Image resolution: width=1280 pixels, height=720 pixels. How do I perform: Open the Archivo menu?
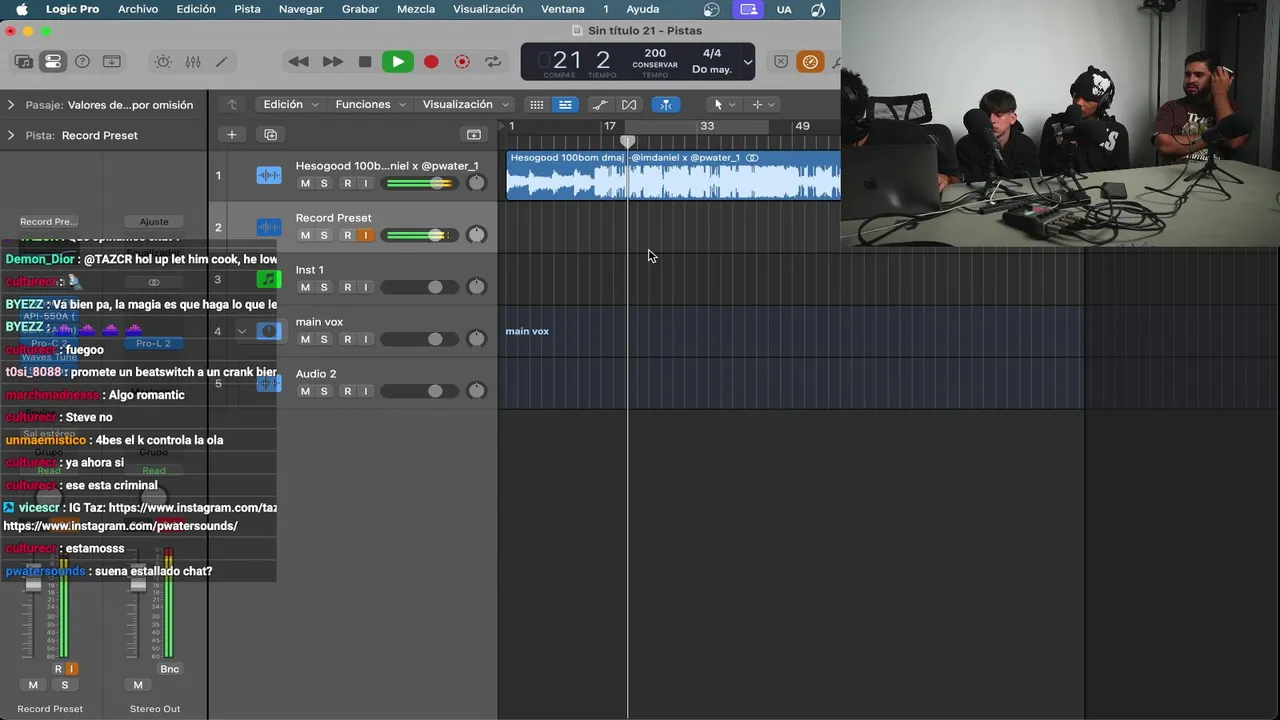tap(138, 9)
